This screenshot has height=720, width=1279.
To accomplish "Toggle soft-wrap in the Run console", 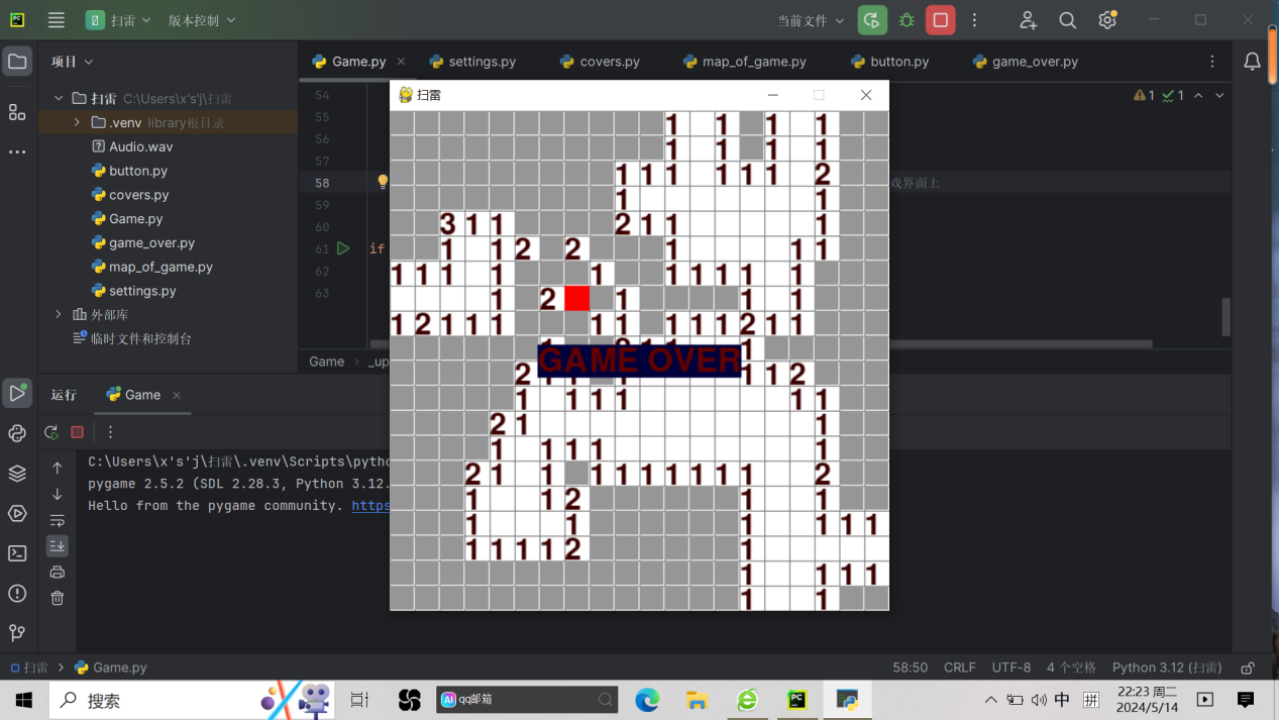I will [57, 520].
